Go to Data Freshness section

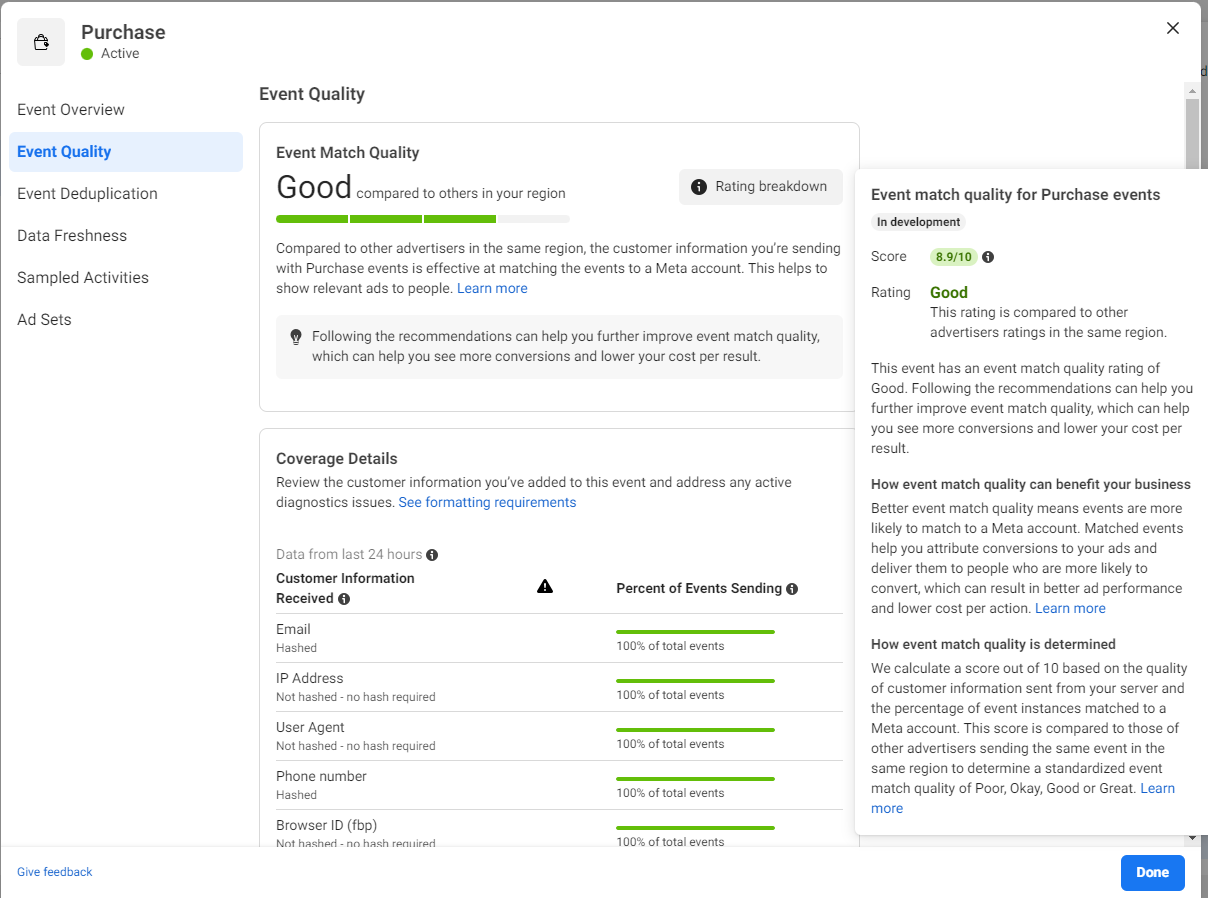[72, 236]
